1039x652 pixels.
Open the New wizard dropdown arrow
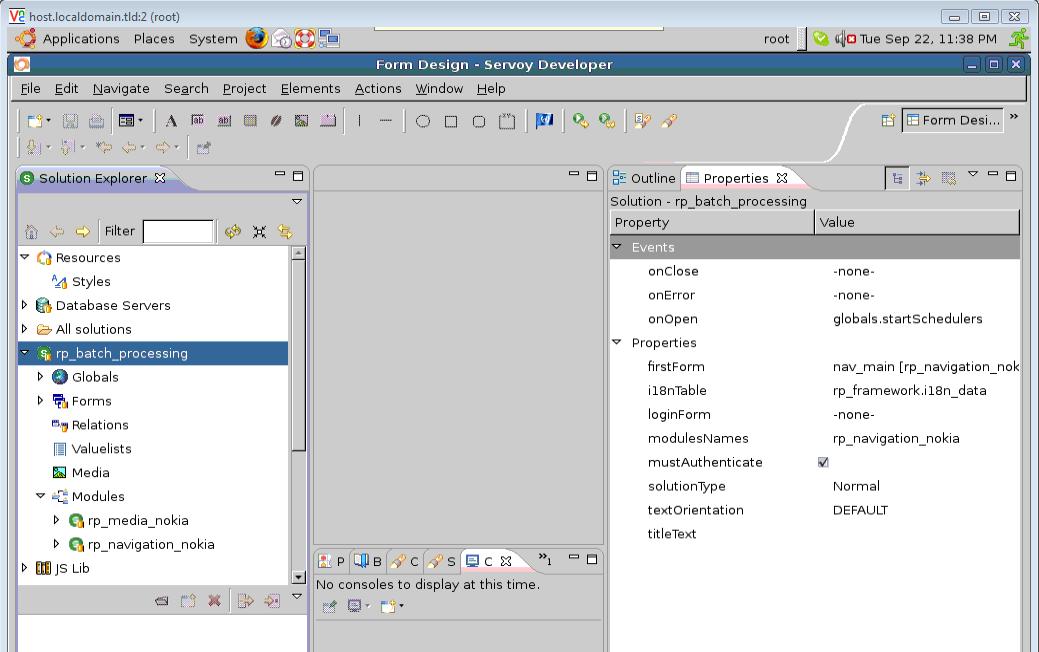pyautogui.click(x=48, y=121)
